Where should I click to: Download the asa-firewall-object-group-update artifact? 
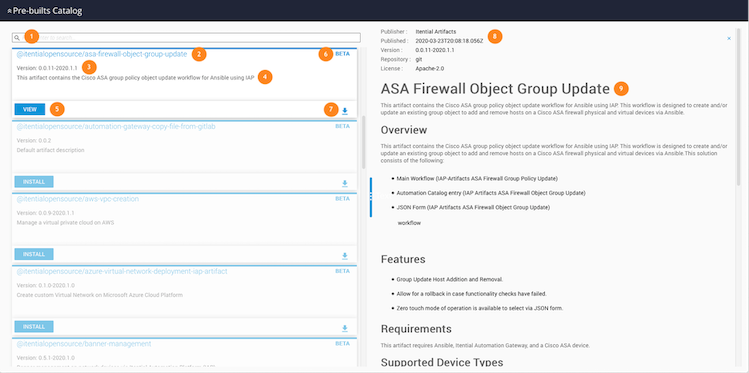click(x=345, y=111)
